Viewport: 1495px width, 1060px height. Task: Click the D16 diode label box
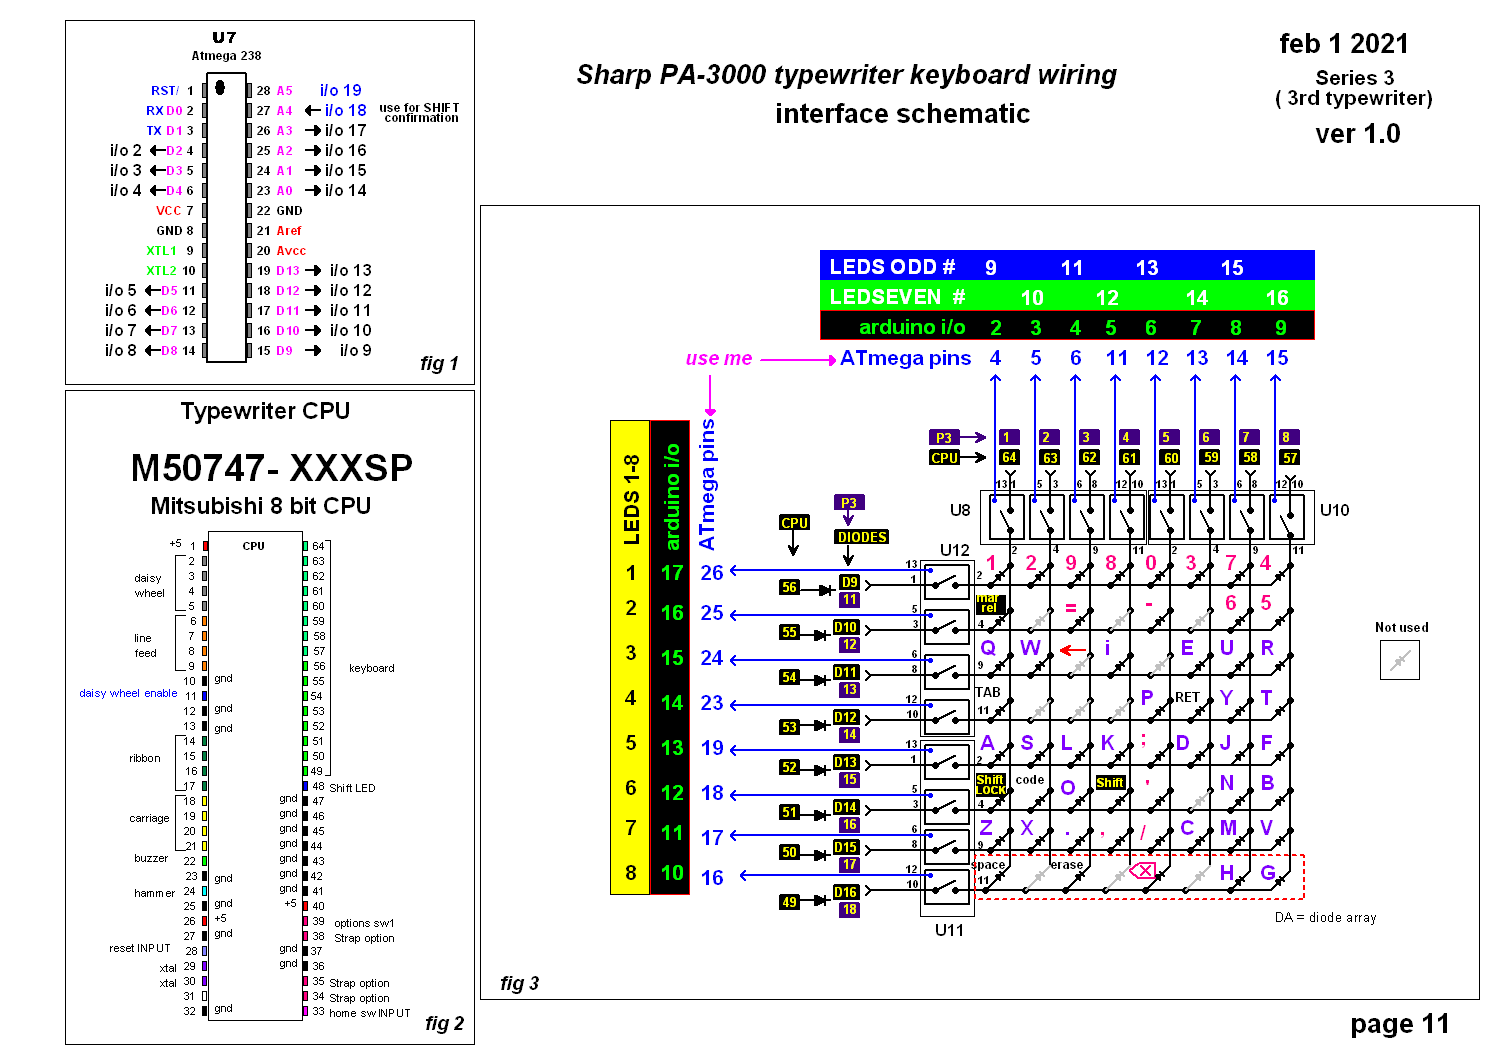click(846, 892)
